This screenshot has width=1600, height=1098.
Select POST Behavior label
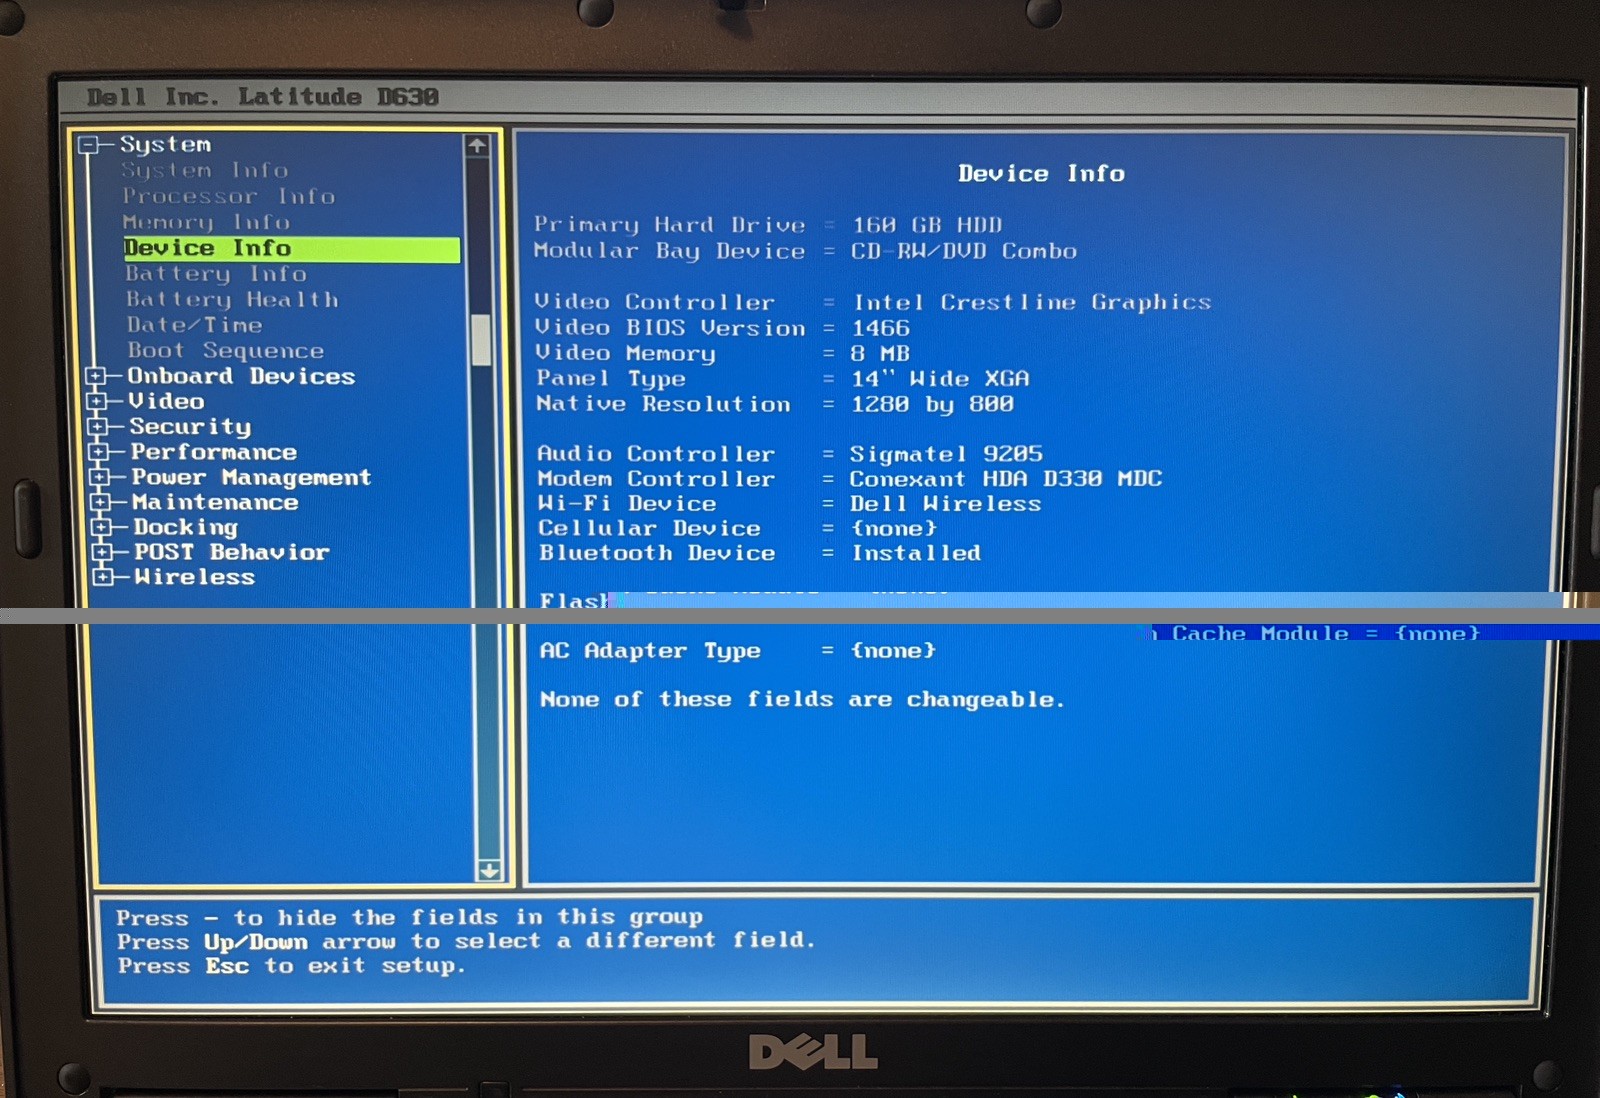click(232, 552)
